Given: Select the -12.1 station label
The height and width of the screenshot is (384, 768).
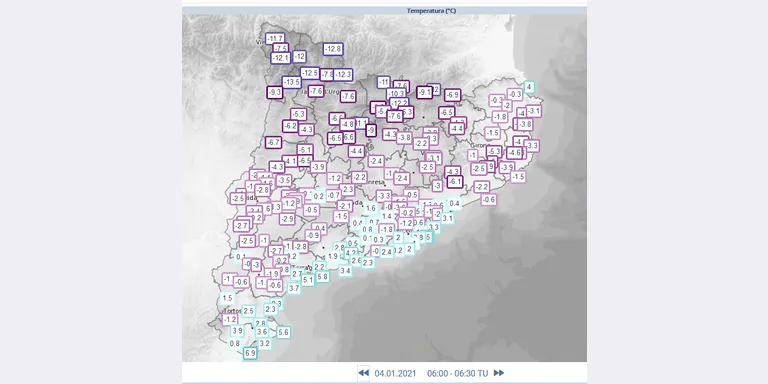Looking at the screenshot, I should [x=281, y=58].
